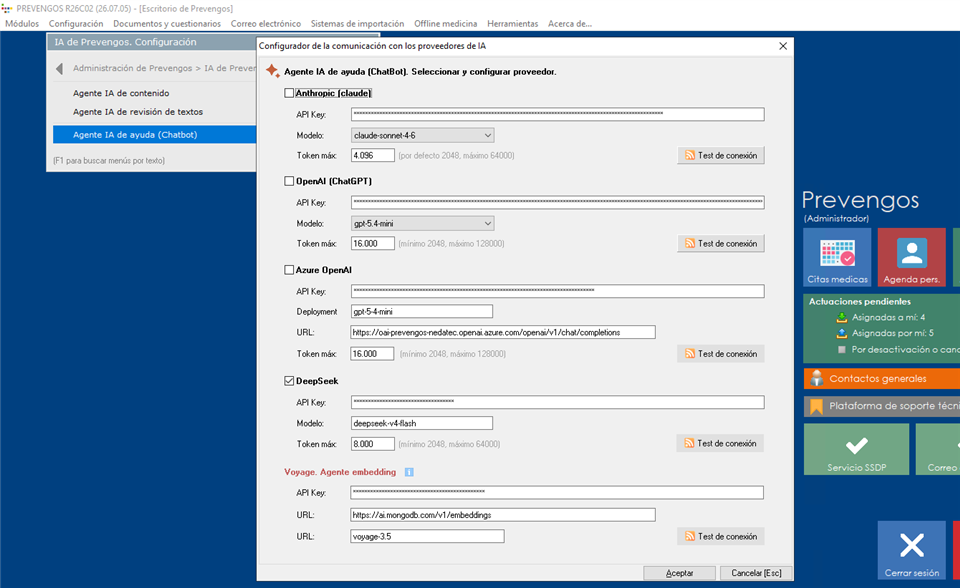Click the voyage-3.5 model field
960x588 pixels.
(427, 537)
